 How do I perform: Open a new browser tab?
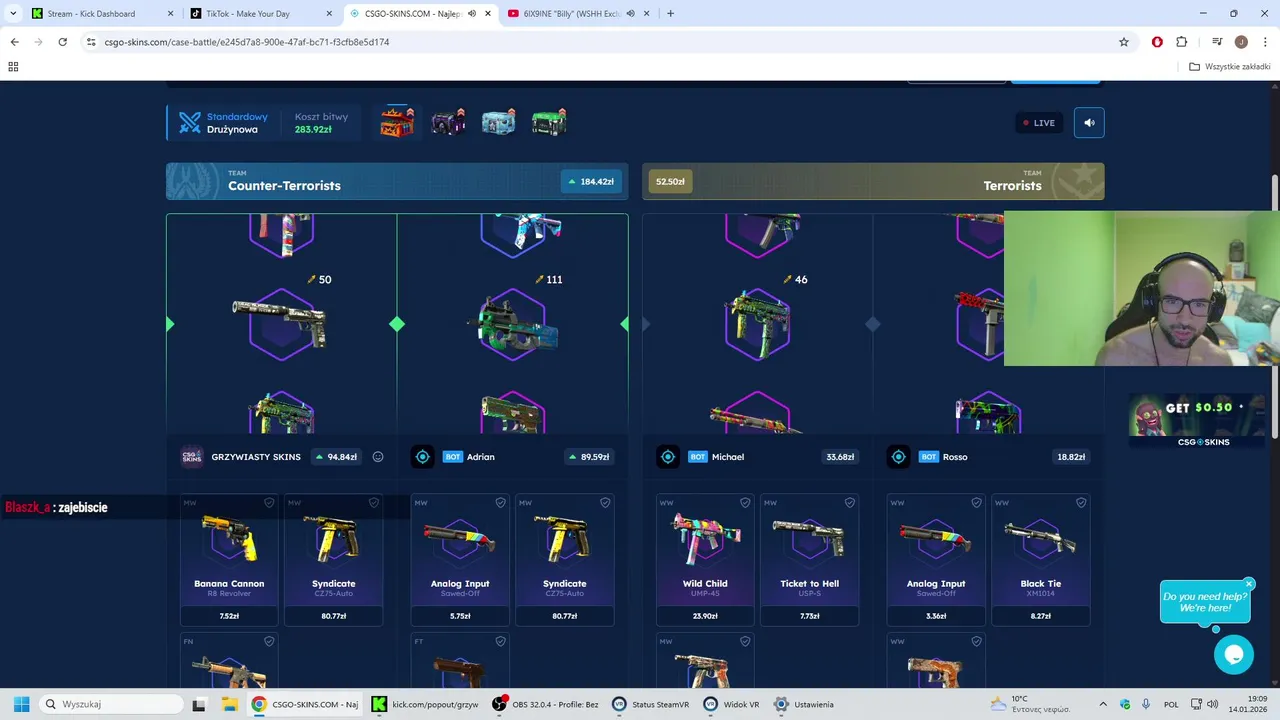pyautogui.click(x=670, y=14)
